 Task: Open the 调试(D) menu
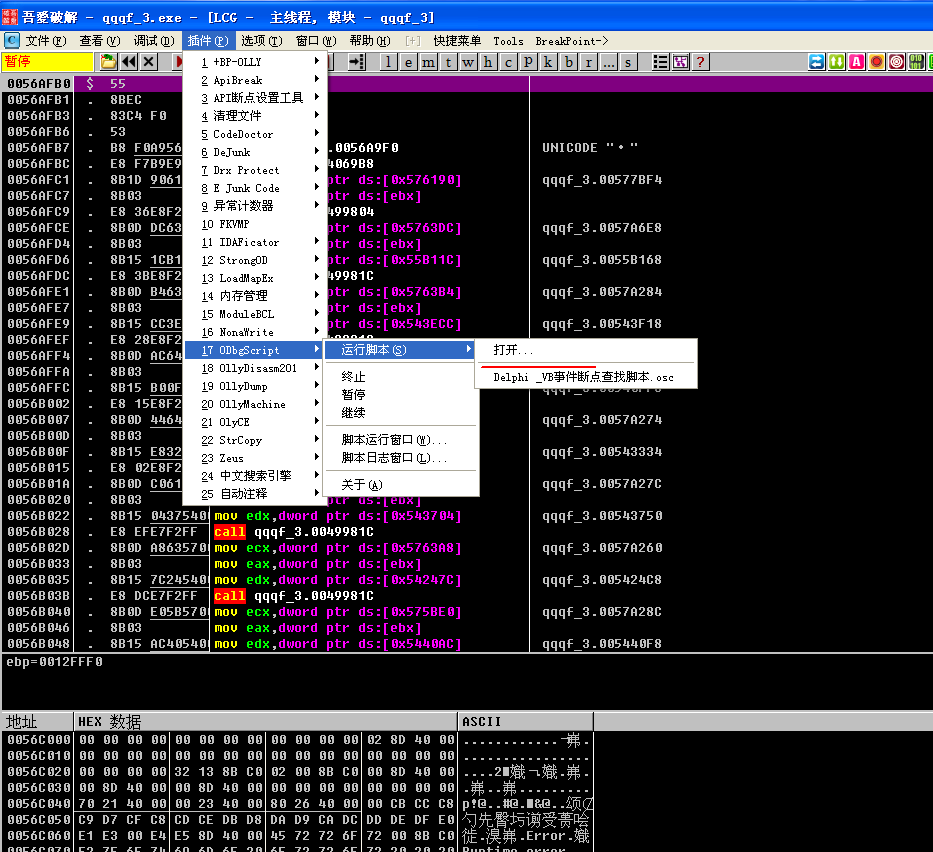pyautogui.click(x=154, y=40)
